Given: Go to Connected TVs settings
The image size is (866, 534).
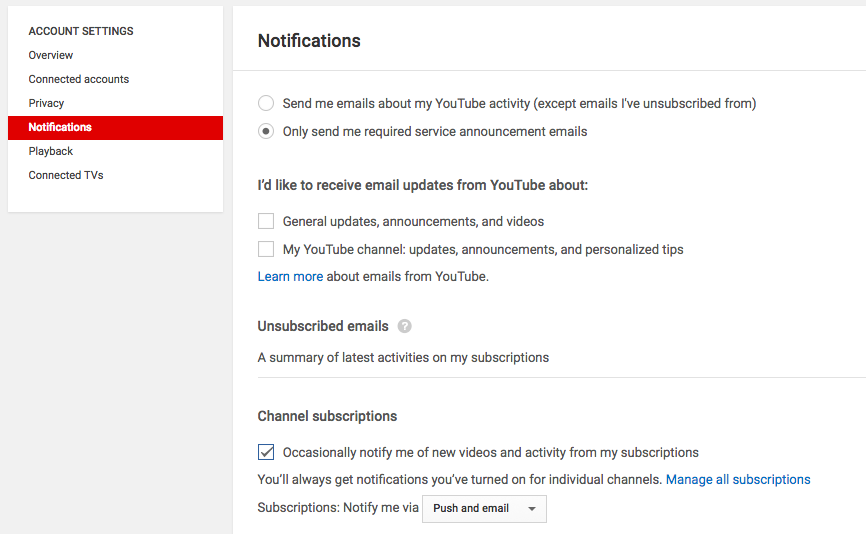Looking at the screenshot, I should pyautogui.click(x=66, y=175).
